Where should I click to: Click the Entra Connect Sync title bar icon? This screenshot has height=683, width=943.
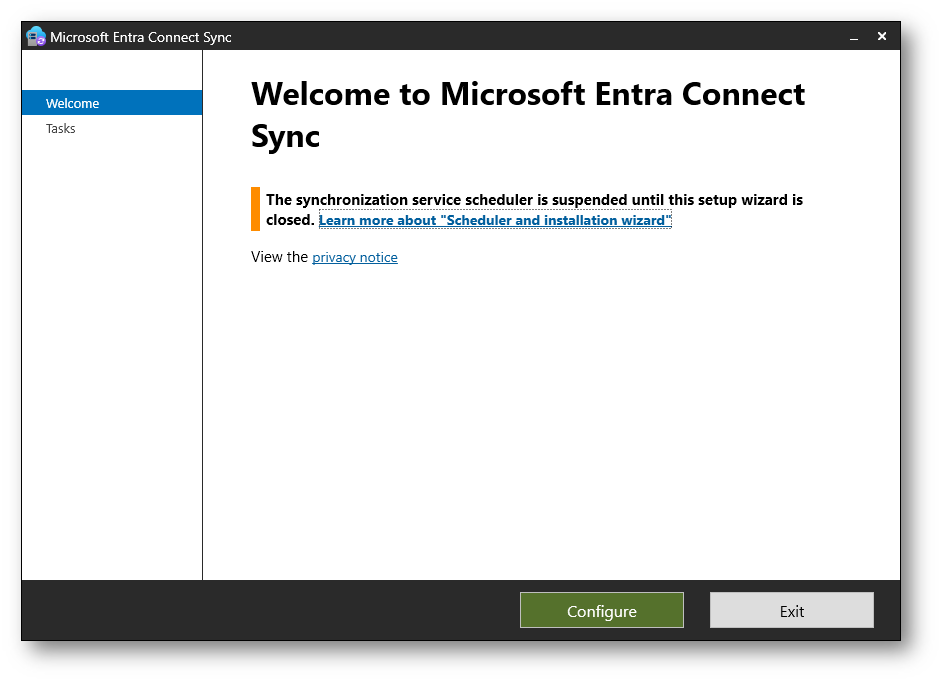pos(36,37)
